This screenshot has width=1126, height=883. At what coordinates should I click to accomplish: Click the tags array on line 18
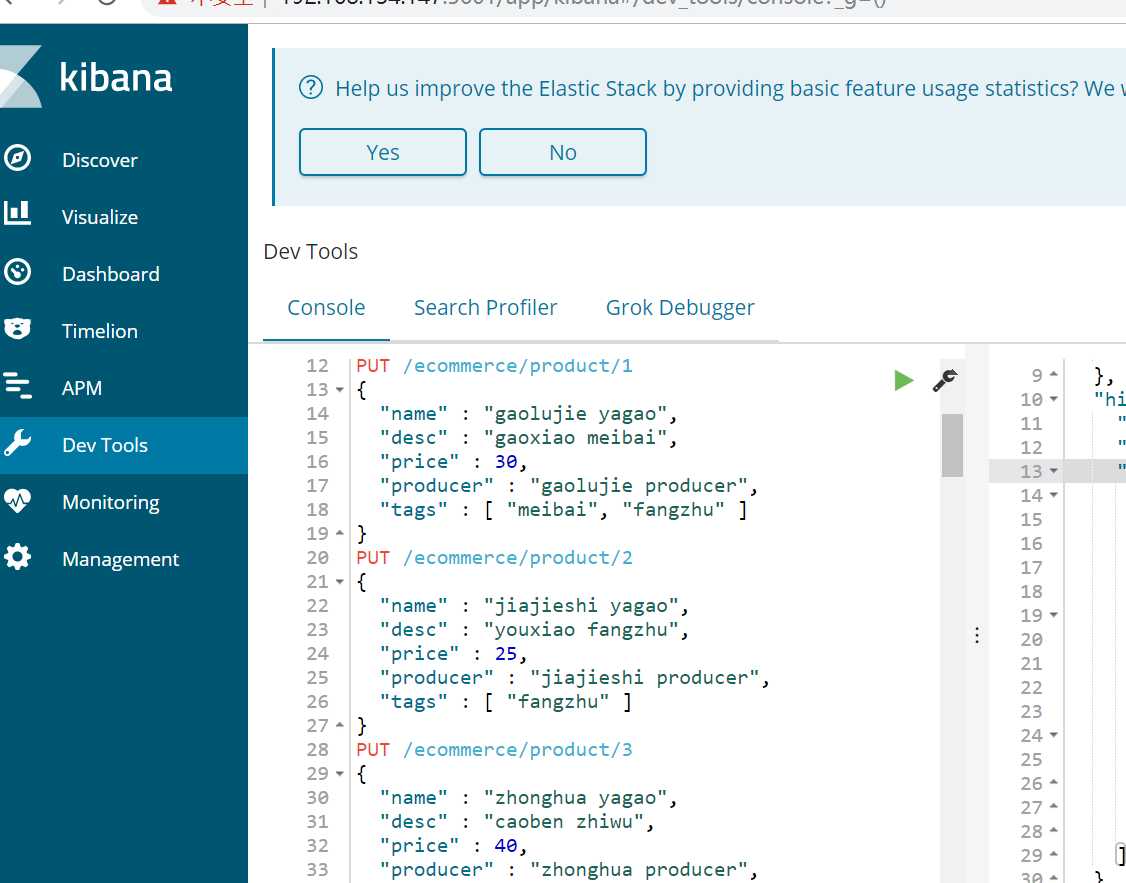(x=615, y=510)
